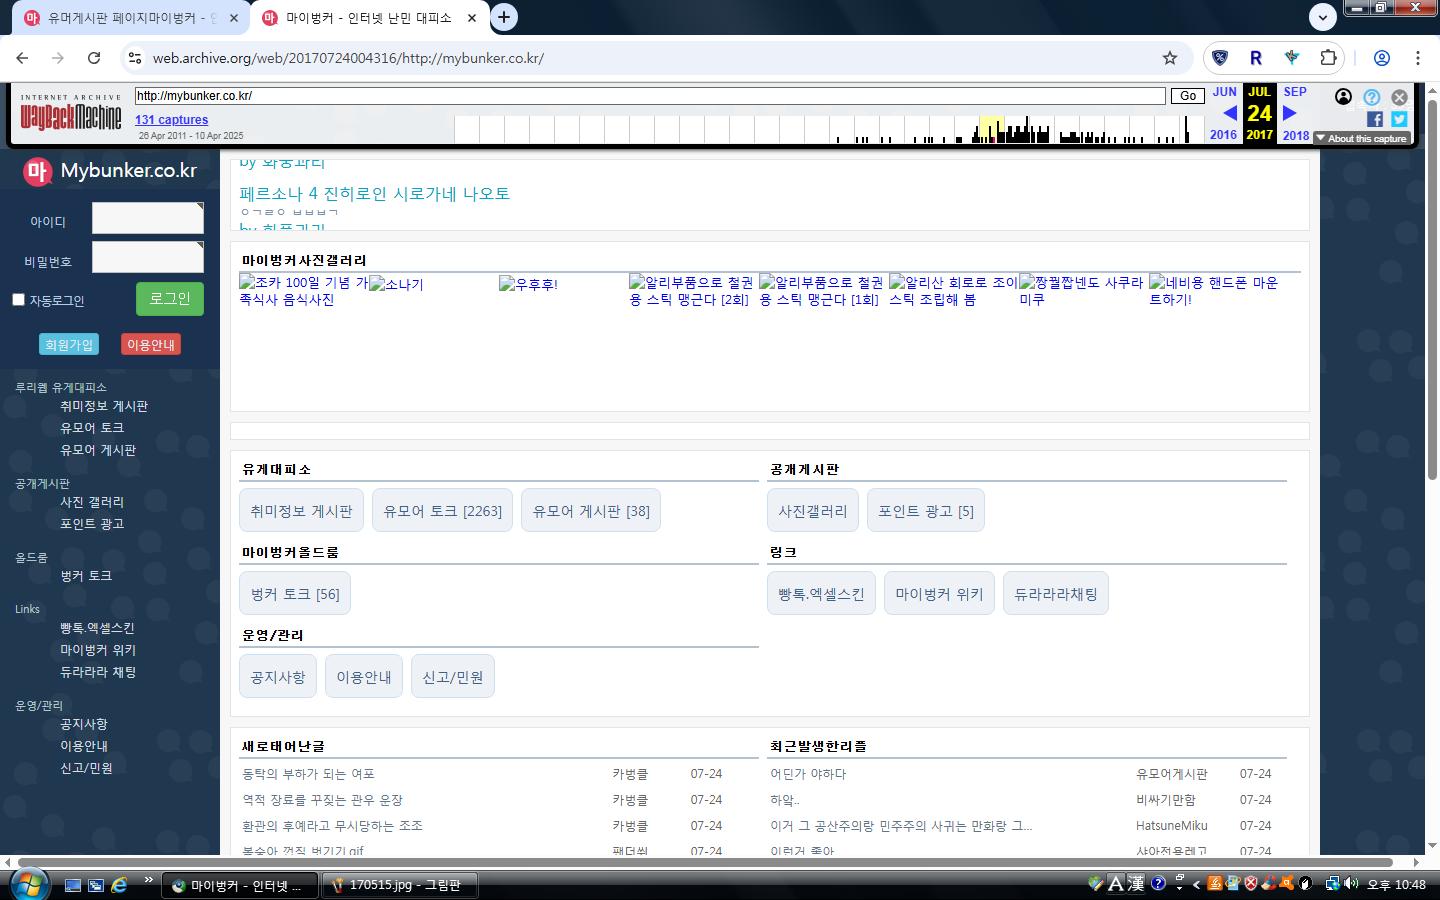Screen dimensions: 1440x900
Task: Share the capture on Twitter
Action: click(x=1399, y=119)
